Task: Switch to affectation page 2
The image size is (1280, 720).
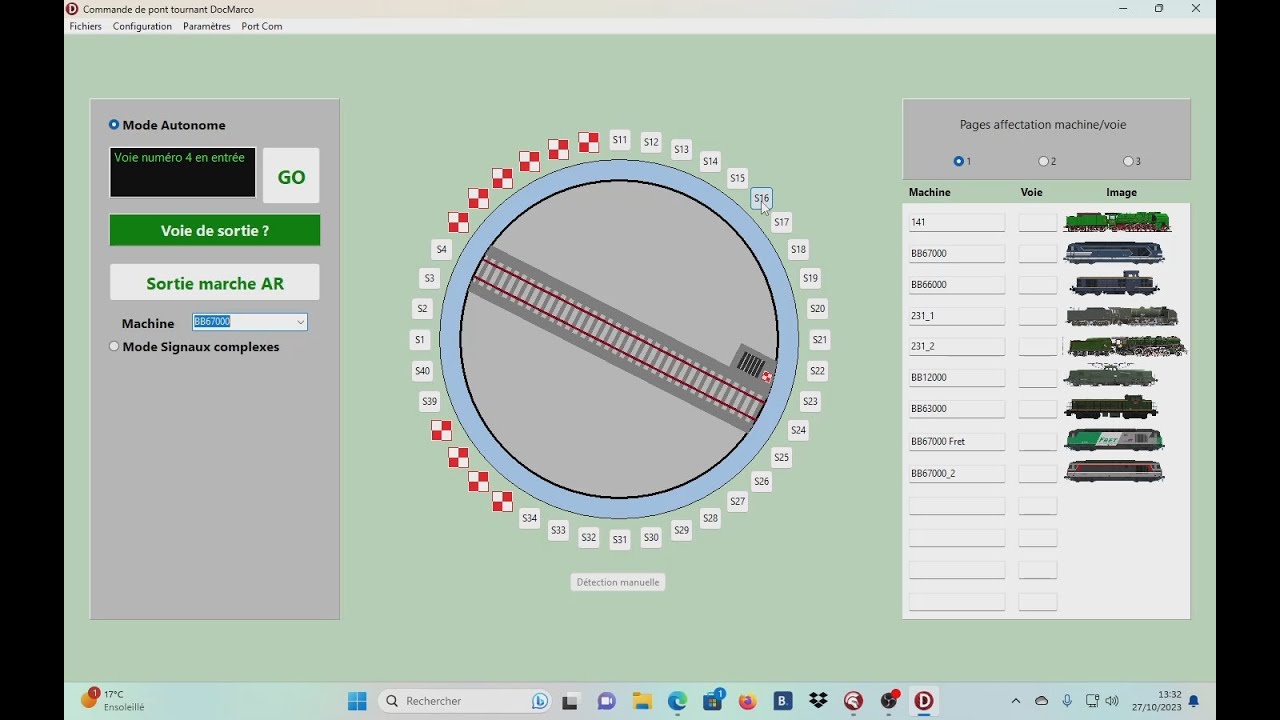Action: click(x=1043, y=161)
